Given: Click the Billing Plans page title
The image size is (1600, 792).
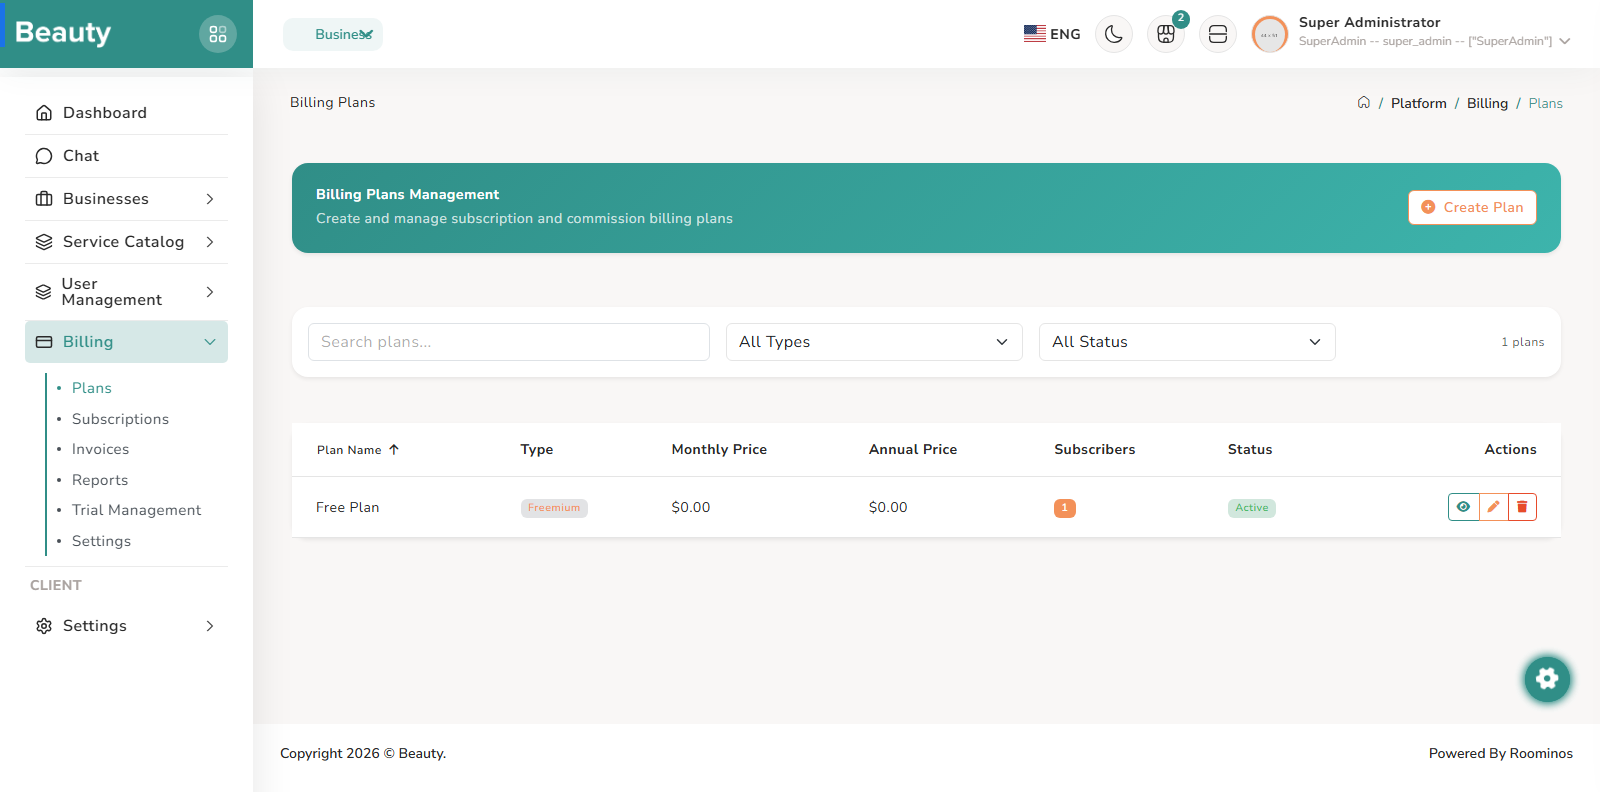Looking at the screenshot, I should tap(332, 102).
